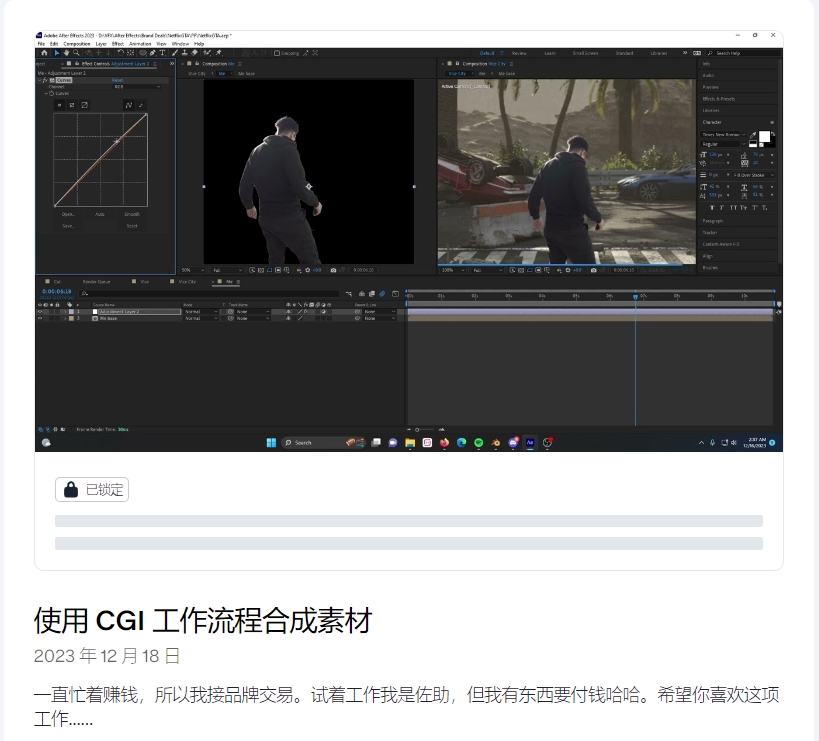Viewport: 819px width, 741px height.
Task: Click the snapshot camera icon in Vice City viewer
Action: tap(593, 270)
